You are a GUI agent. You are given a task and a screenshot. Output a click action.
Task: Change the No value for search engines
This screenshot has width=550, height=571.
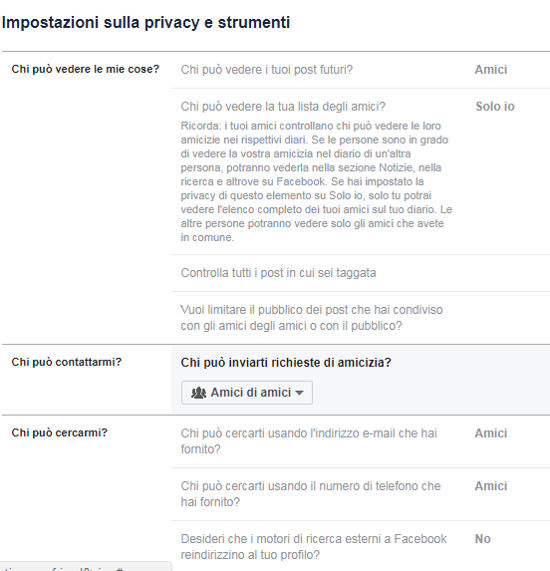[x=483, y=539]
